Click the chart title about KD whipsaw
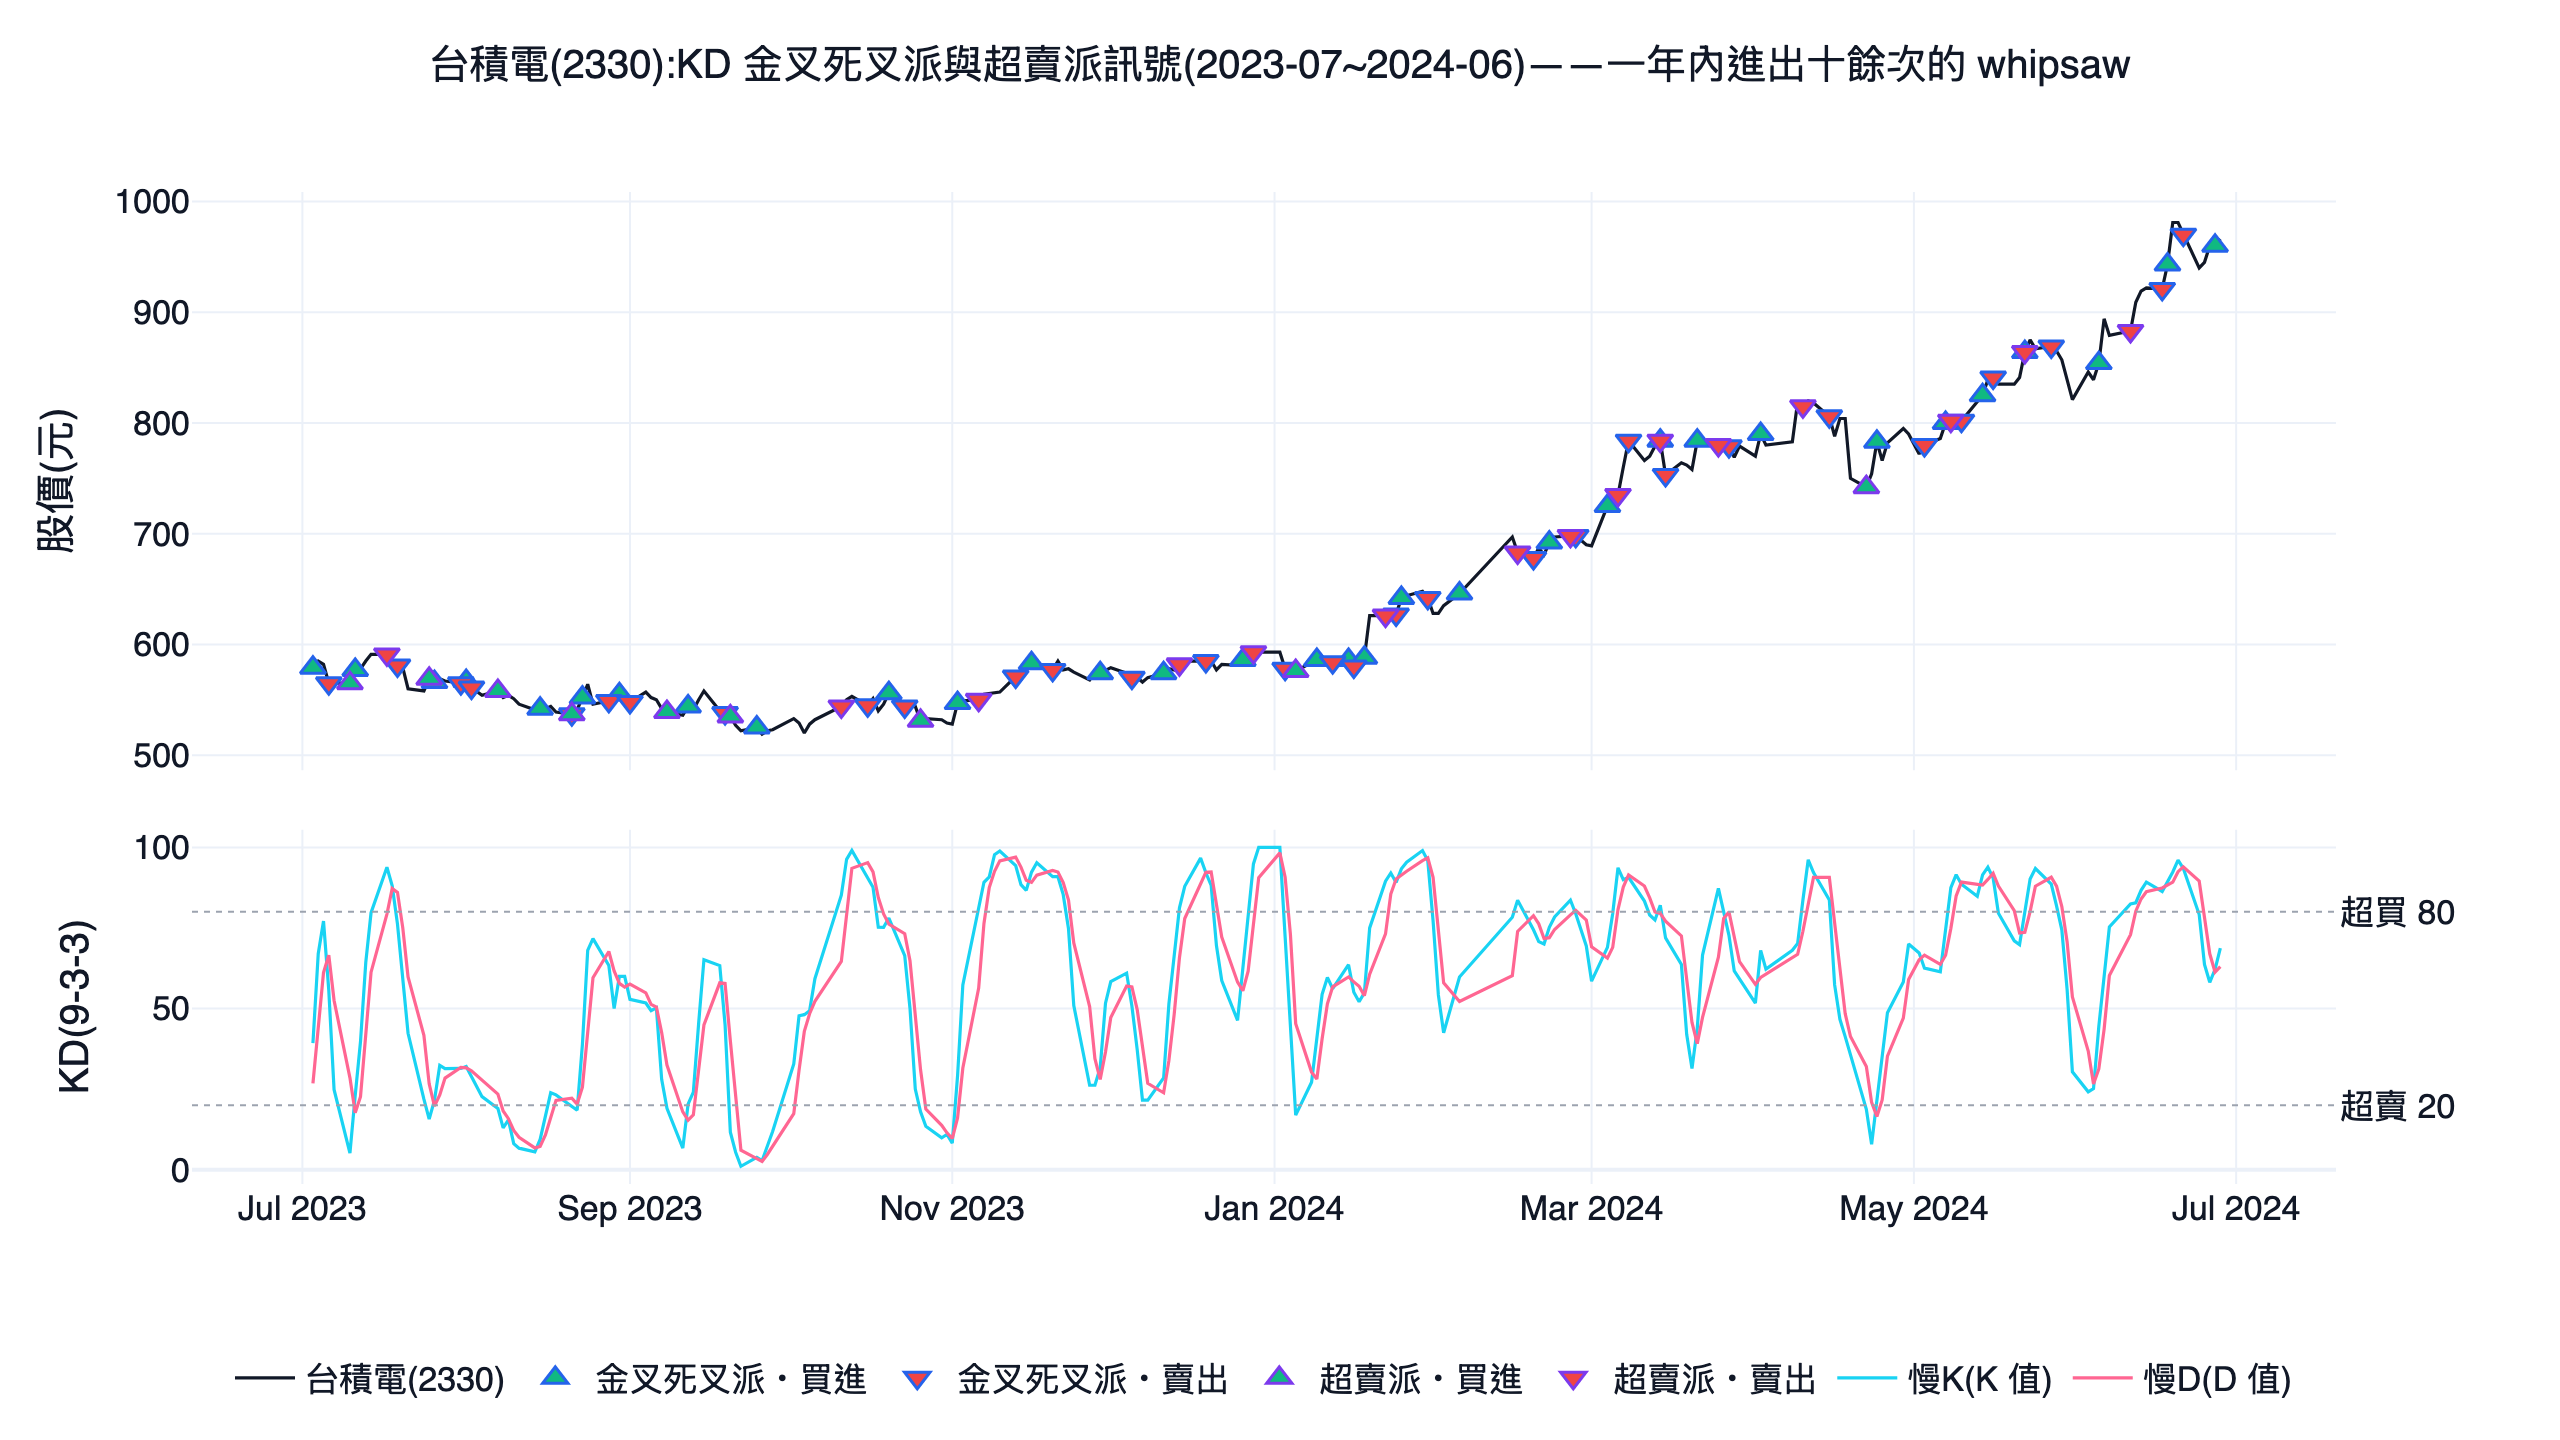The image size is (2560, 1440). pos(1280,65)
